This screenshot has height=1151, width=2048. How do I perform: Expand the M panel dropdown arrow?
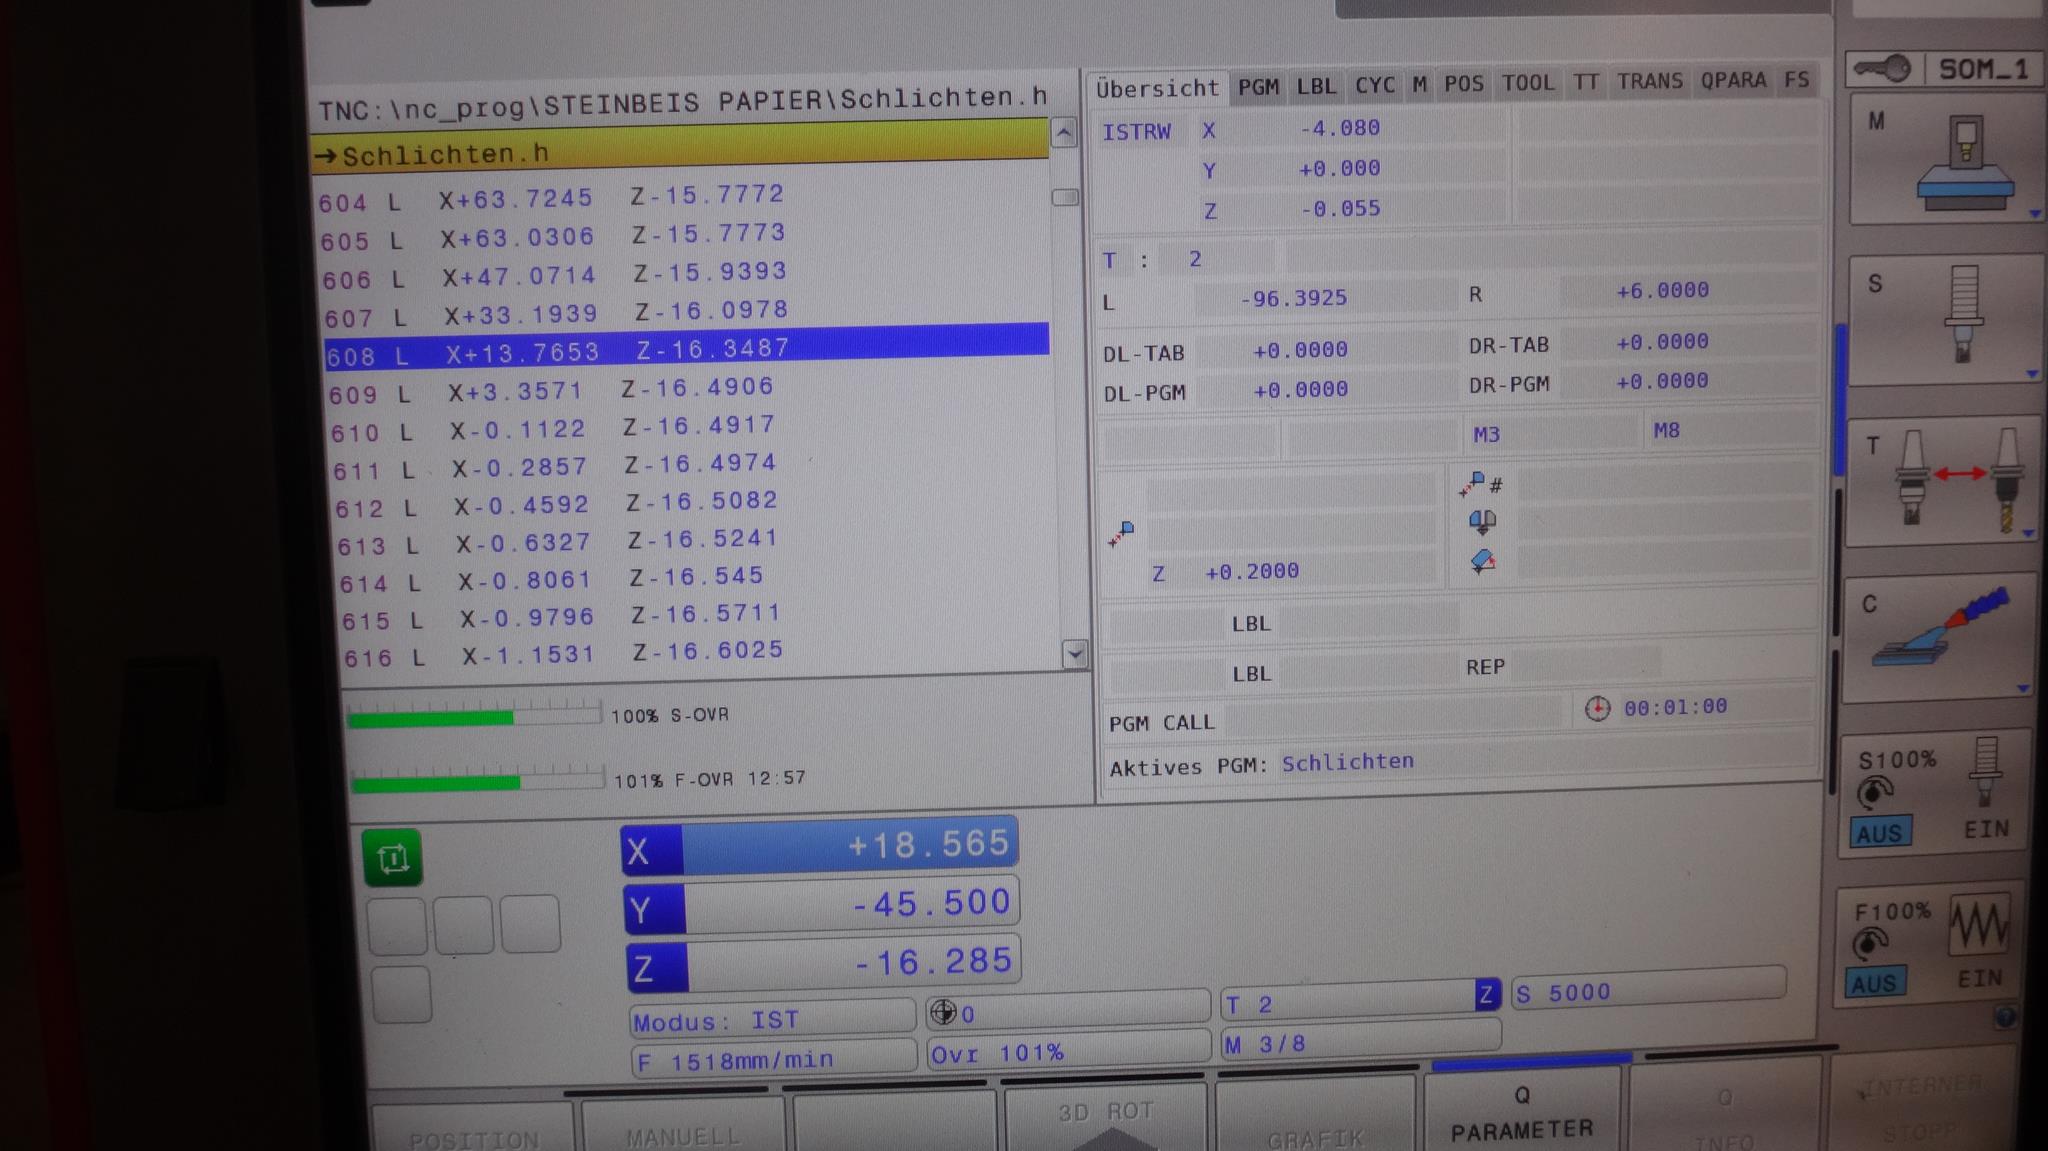click(2034, 214)
